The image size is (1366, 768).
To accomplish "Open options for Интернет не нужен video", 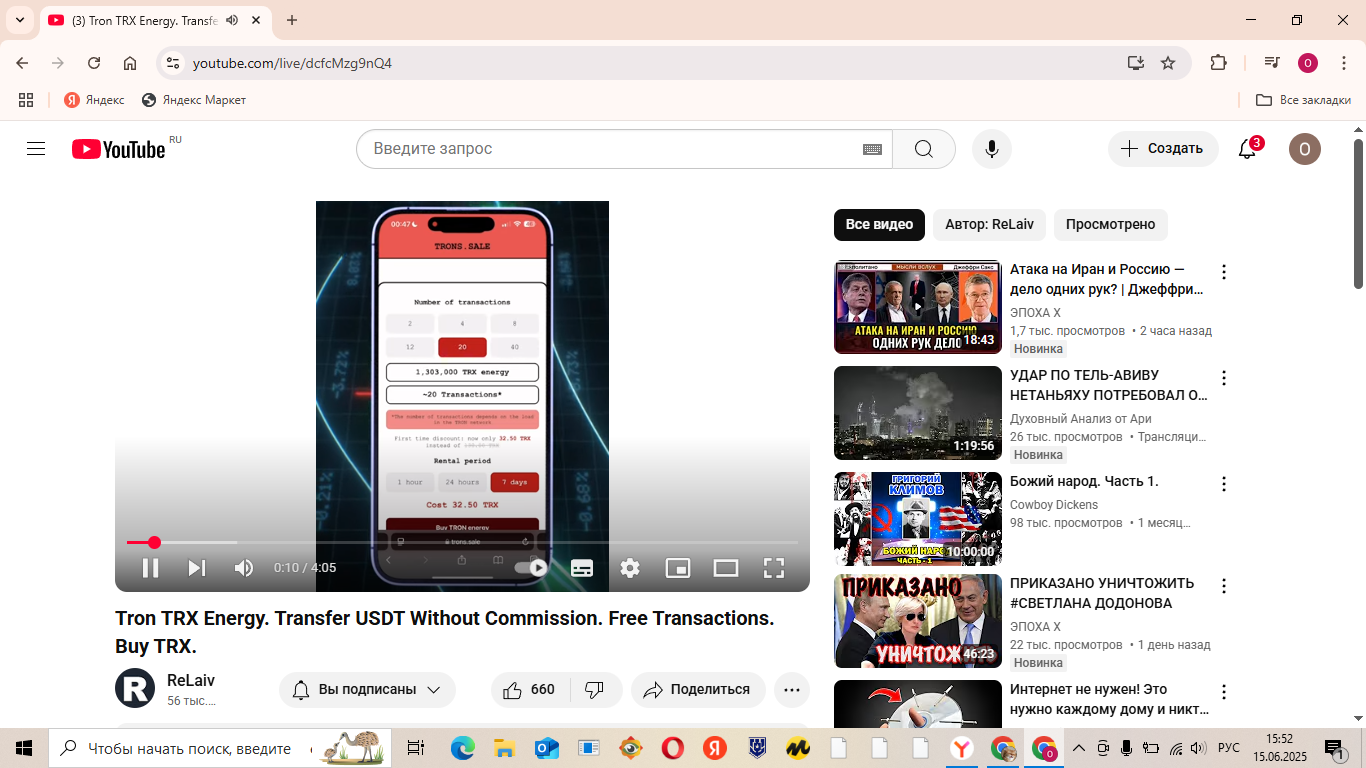I will (x=1223, y=692).
